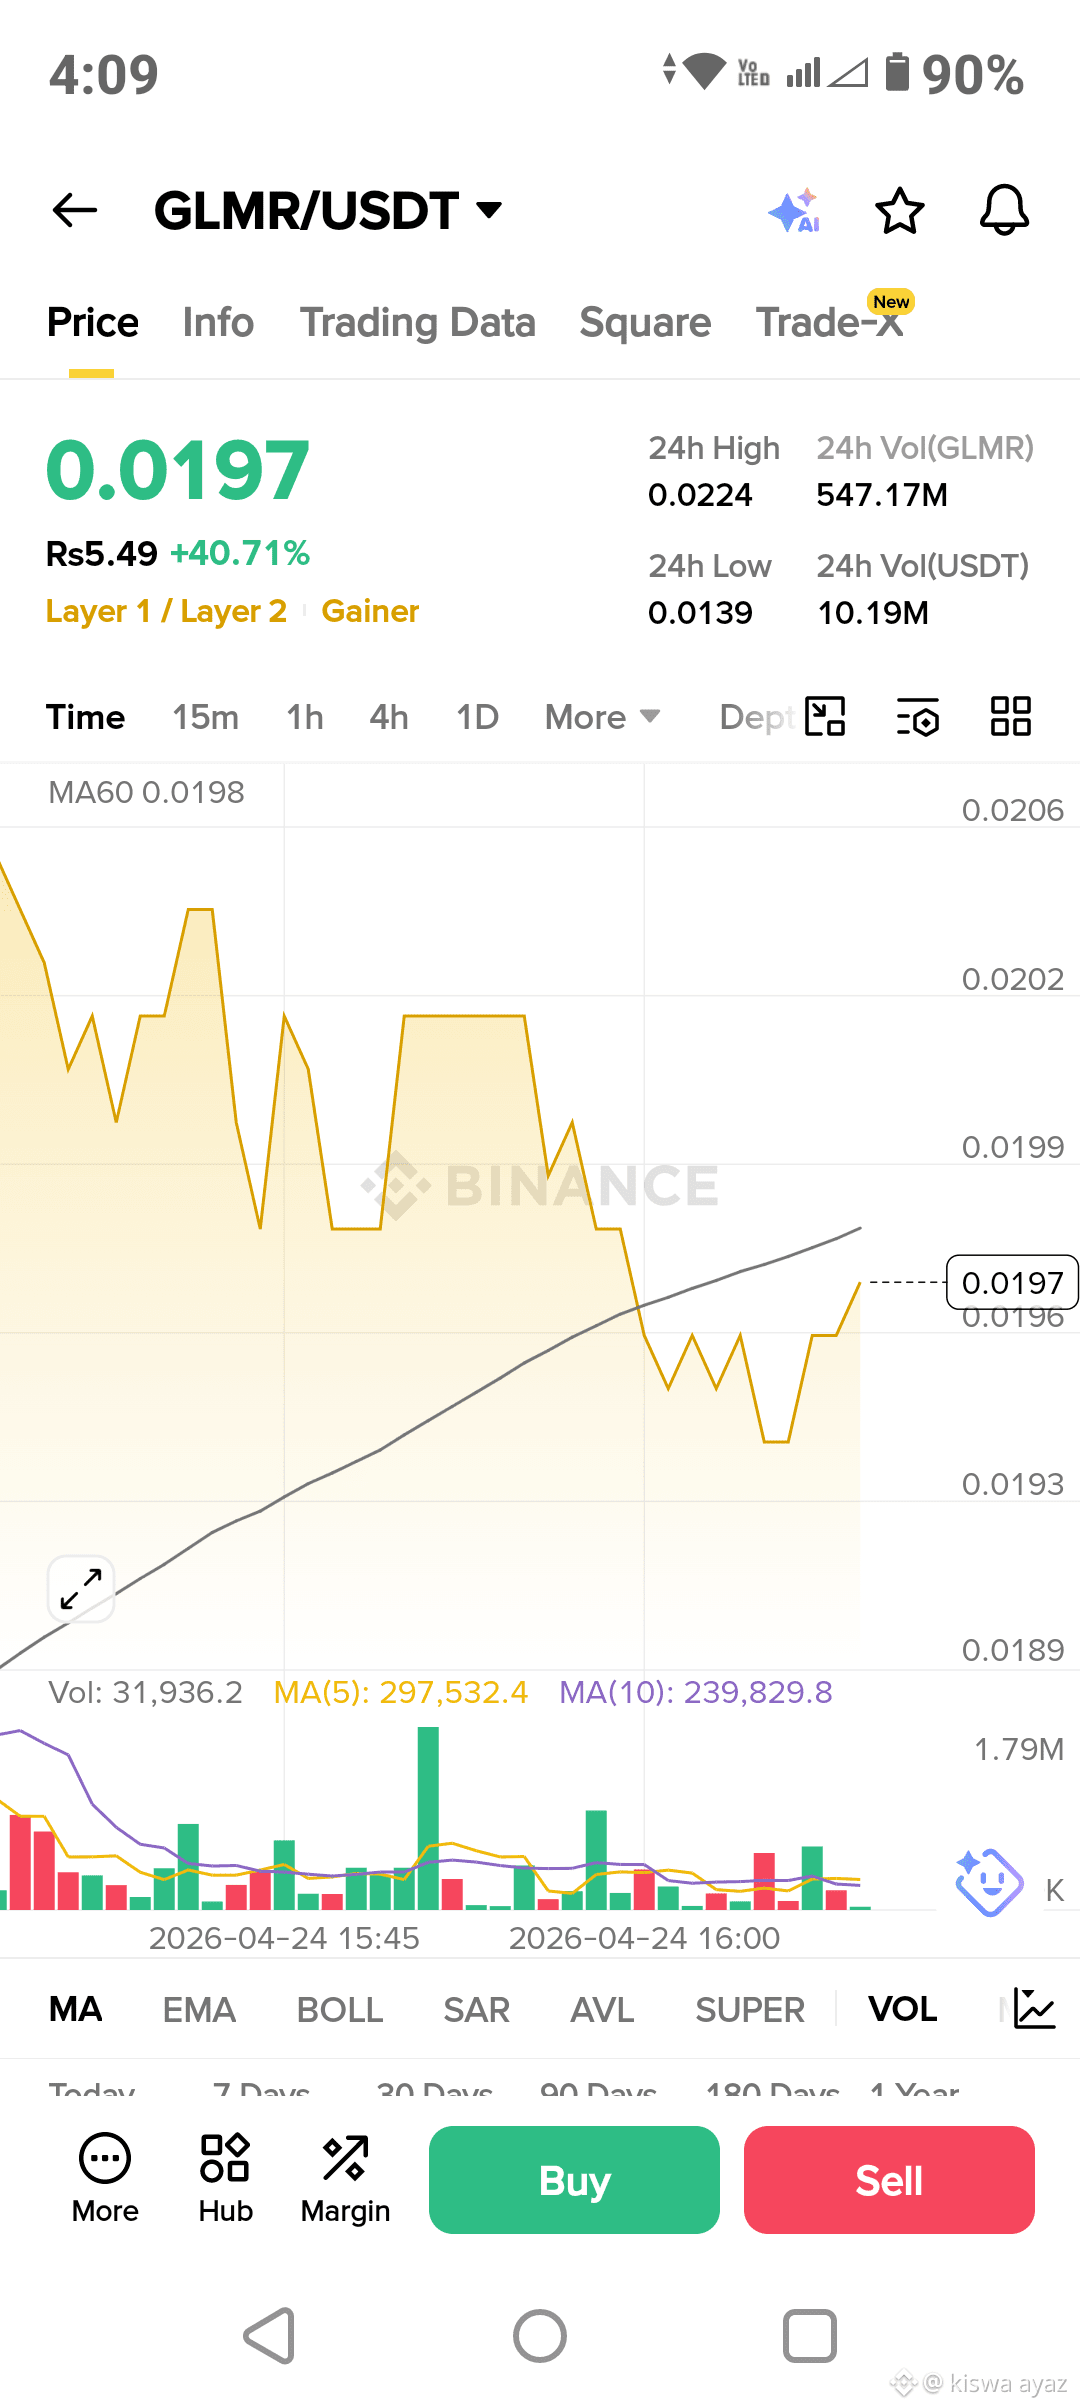Open the Margin trading icon
Image resolution: width=1080 pixels, height=2408 pixels.
coord(345,2180)
